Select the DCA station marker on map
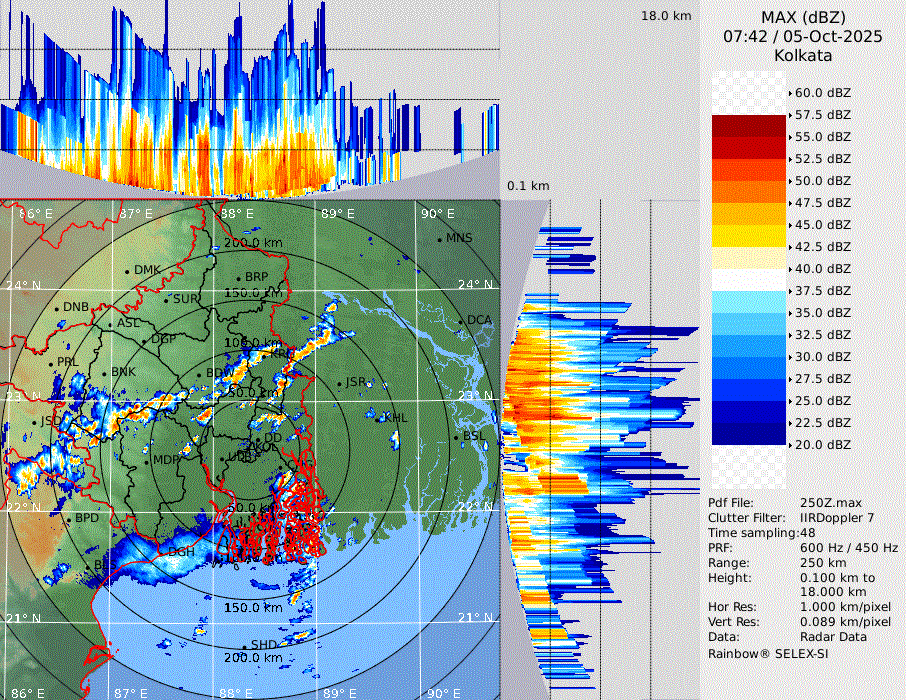Image resolution: width=906 pixels, height=700 pixels. click(x=461, y=321)
